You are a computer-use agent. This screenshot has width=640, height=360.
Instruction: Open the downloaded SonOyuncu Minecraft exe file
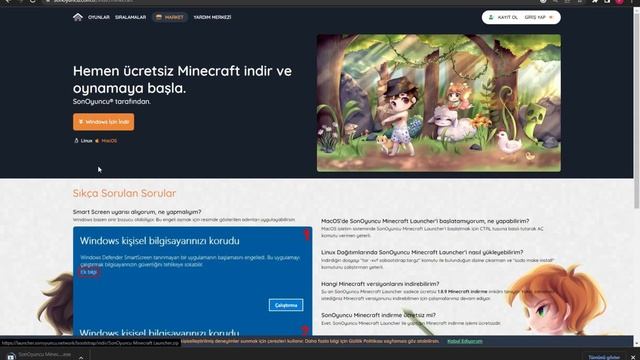point(40,355)
